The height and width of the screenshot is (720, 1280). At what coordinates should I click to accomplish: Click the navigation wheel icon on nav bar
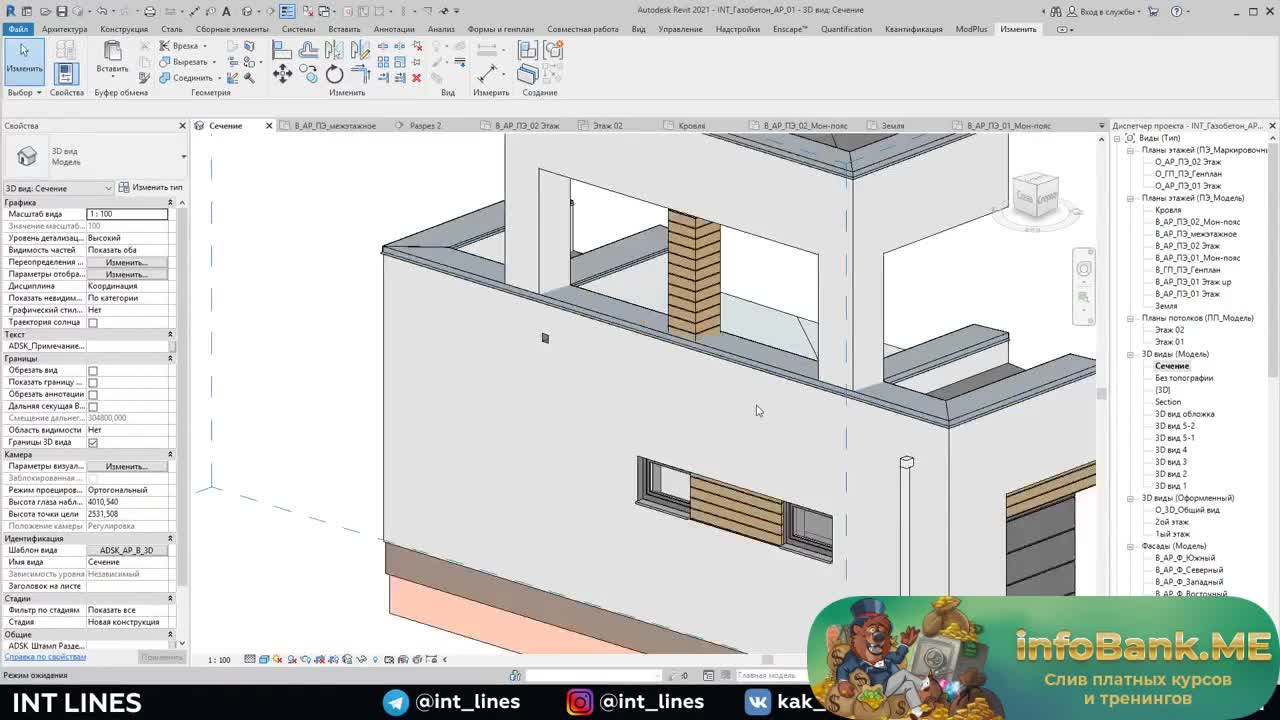1084,269
